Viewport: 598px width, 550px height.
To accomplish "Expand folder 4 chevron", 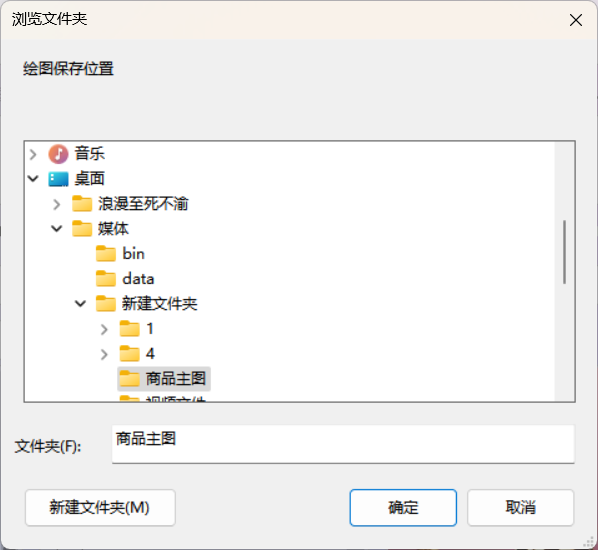I will pyautogui.click(x=104, y=354).
